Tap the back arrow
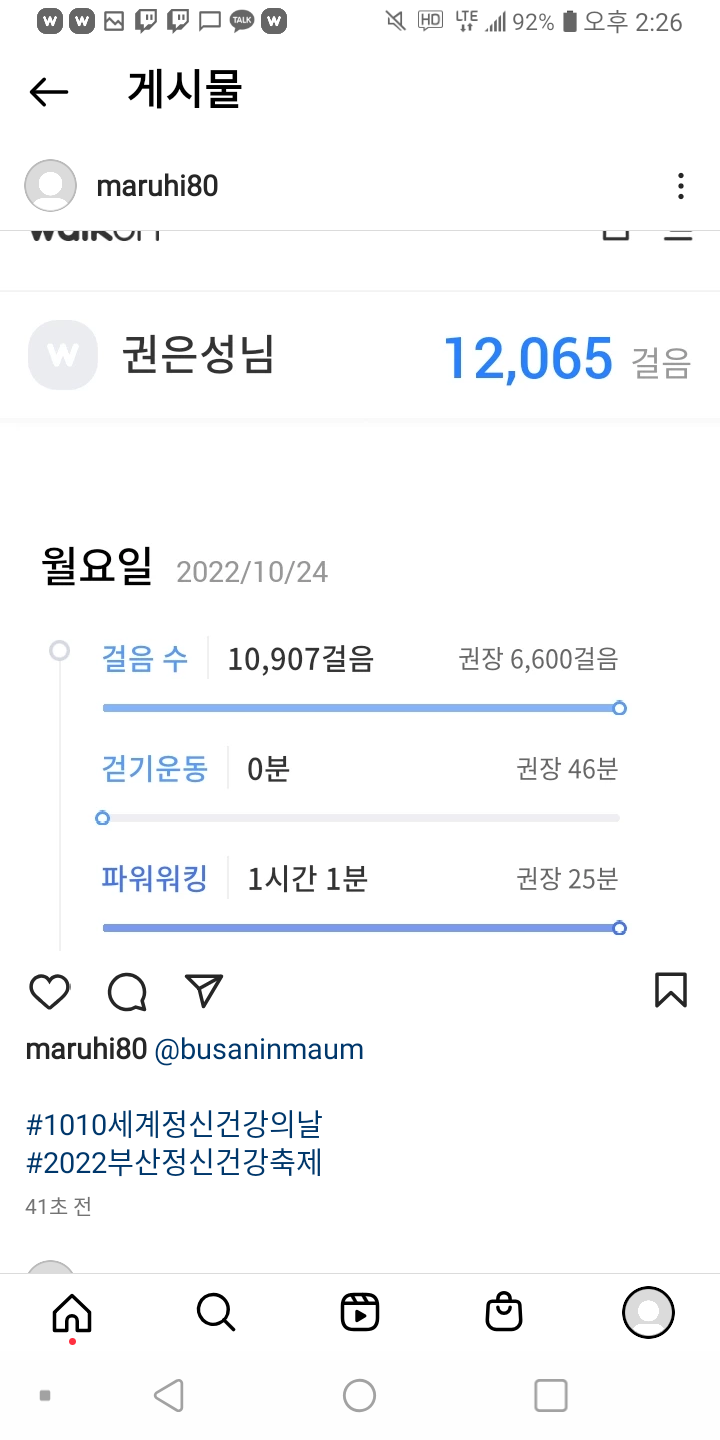Screen dimensions: 720x1440 coord(48,92)
